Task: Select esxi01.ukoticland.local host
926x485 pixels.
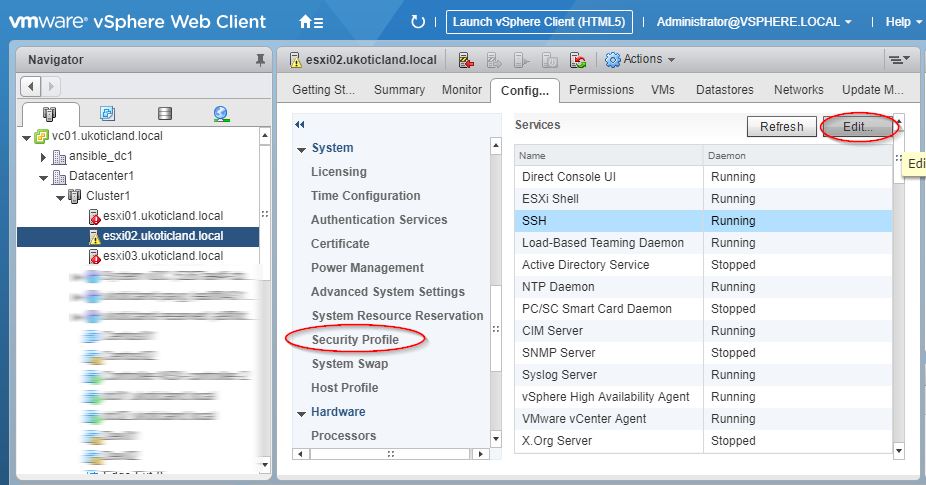Action: (x=162, y=216)
